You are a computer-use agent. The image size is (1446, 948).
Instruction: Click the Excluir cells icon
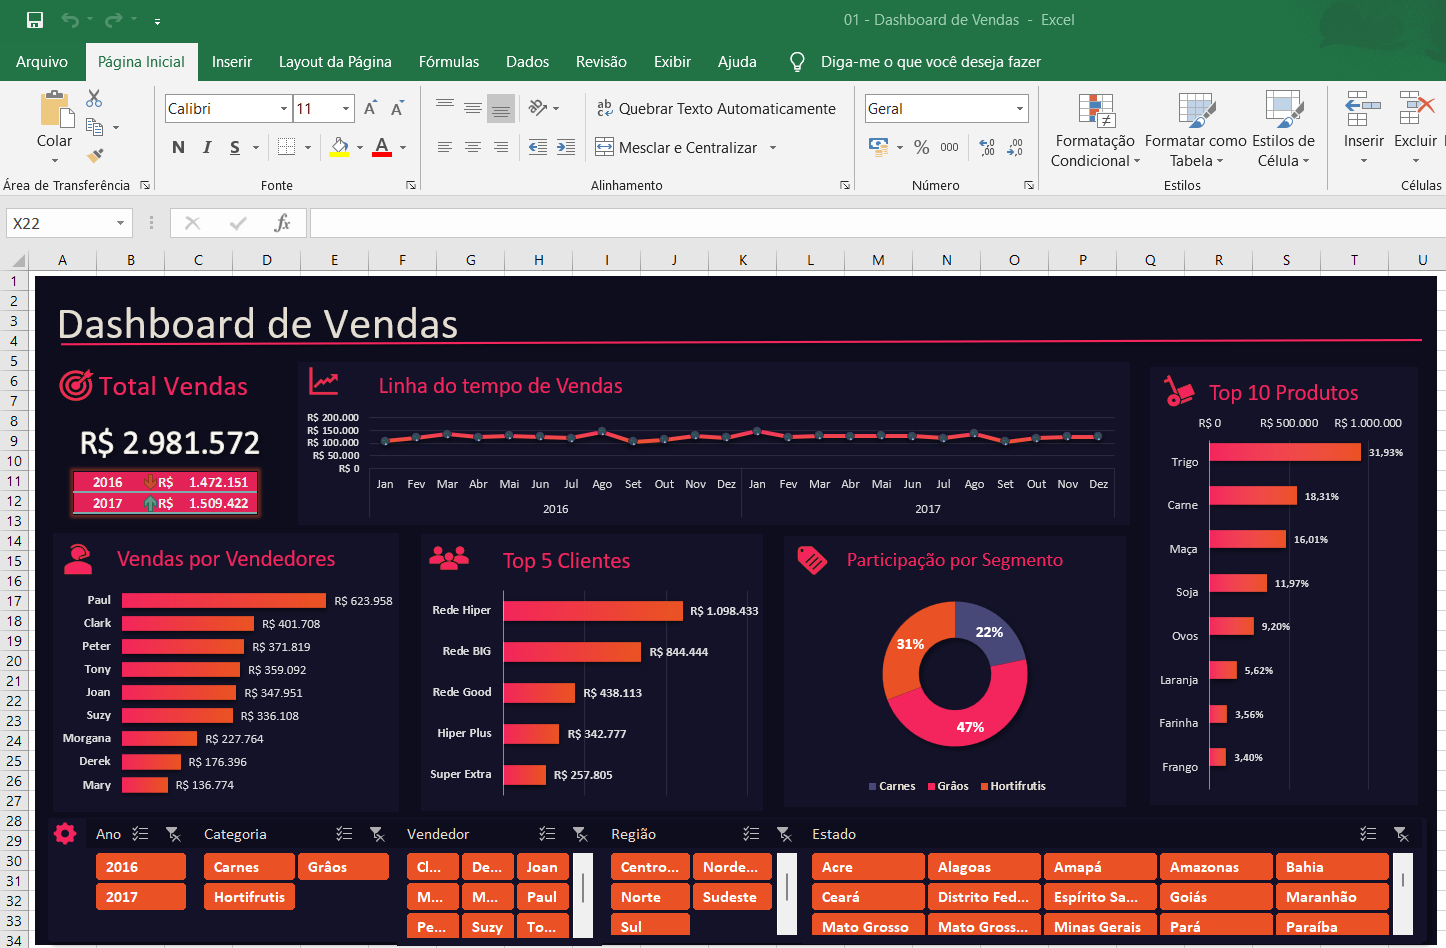[1416, 108]
